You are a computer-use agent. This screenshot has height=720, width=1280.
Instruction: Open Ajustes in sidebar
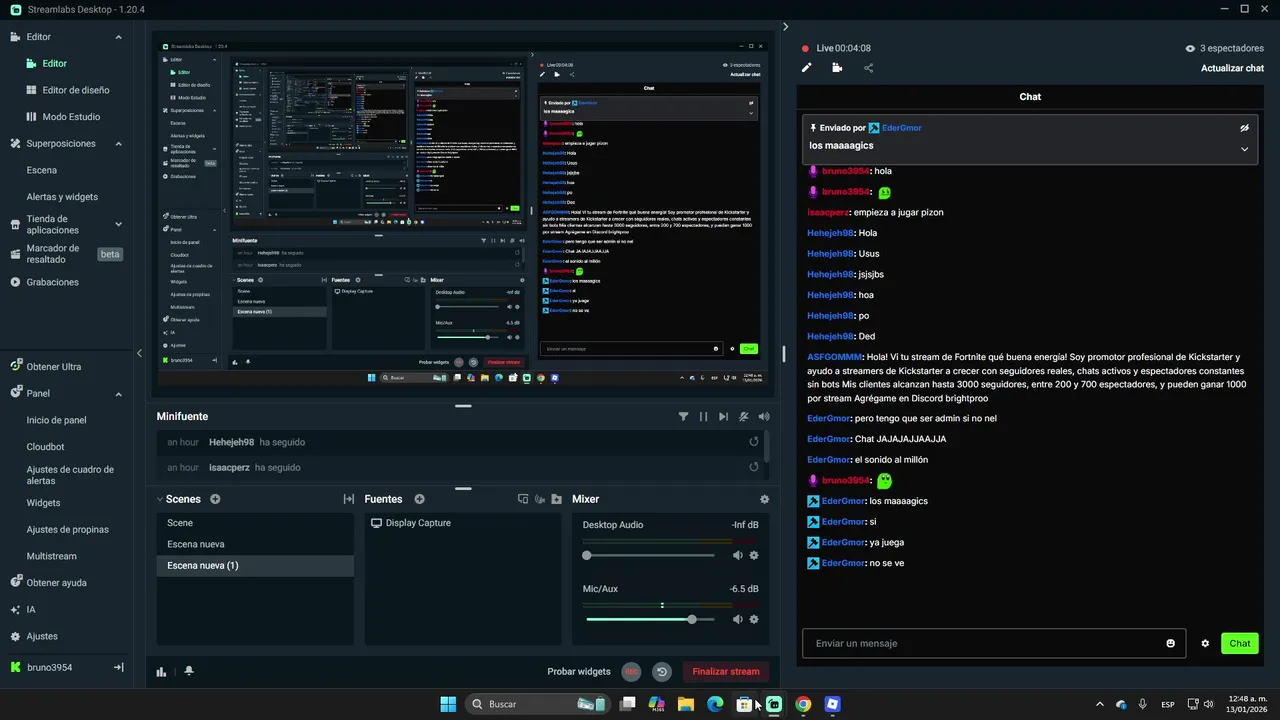[x=42, y=636]
